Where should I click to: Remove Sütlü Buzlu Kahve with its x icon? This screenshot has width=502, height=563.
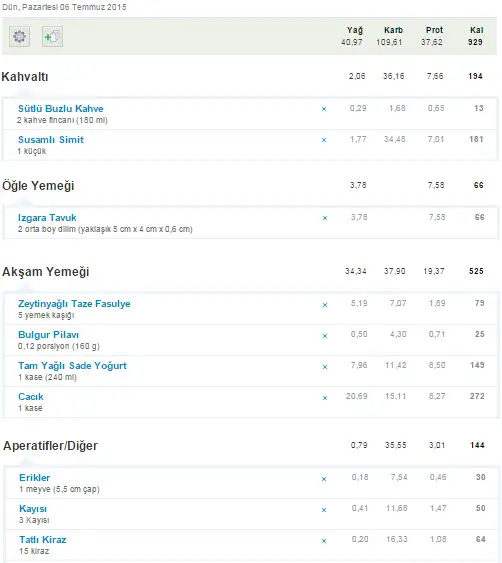click(x=324, y=109)
